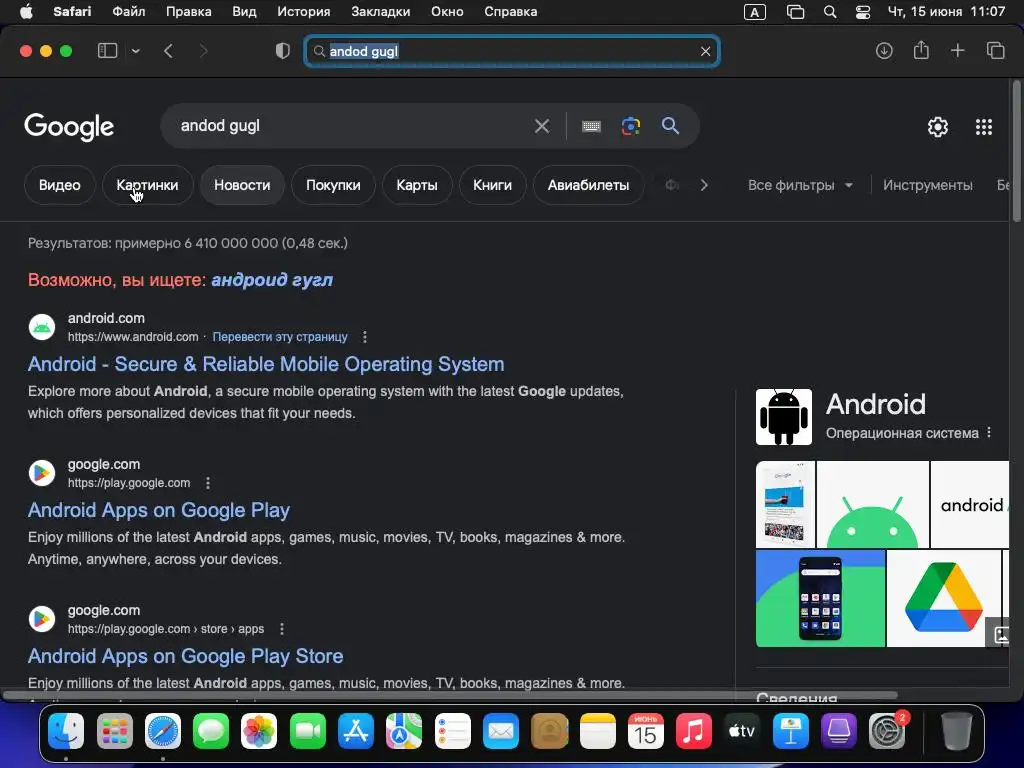Open more options for the store › apps result

click(x=281, y=629)
